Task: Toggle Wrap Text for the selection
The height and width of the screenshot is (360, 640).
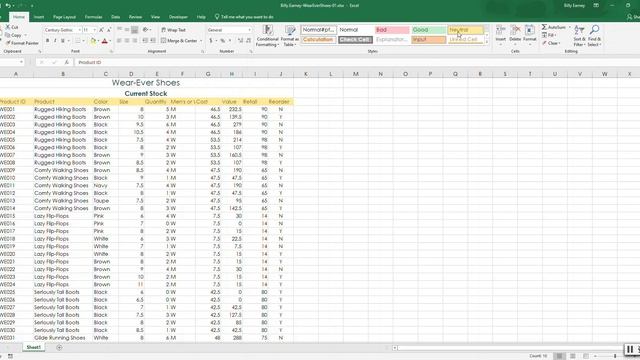Action: point(173,30)
